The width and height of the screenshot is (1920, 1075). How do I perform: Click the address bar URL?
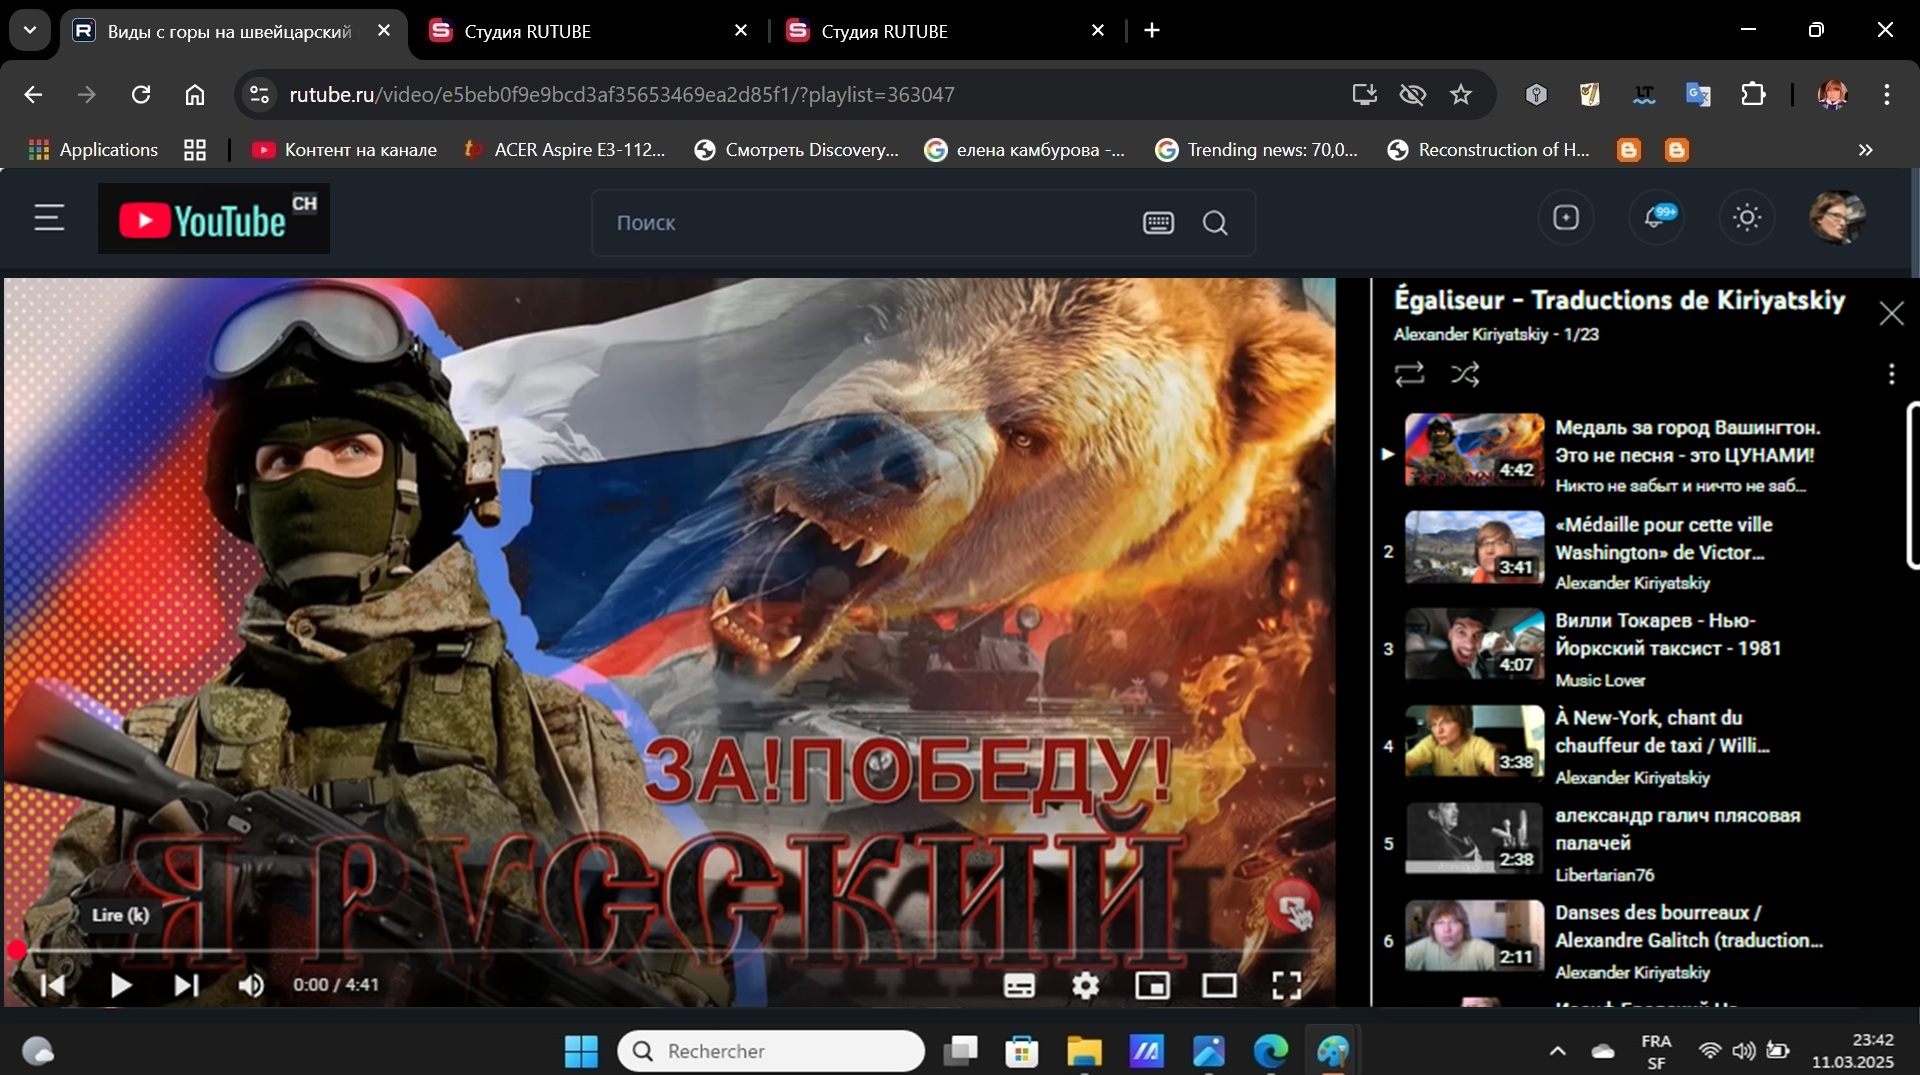622,95
